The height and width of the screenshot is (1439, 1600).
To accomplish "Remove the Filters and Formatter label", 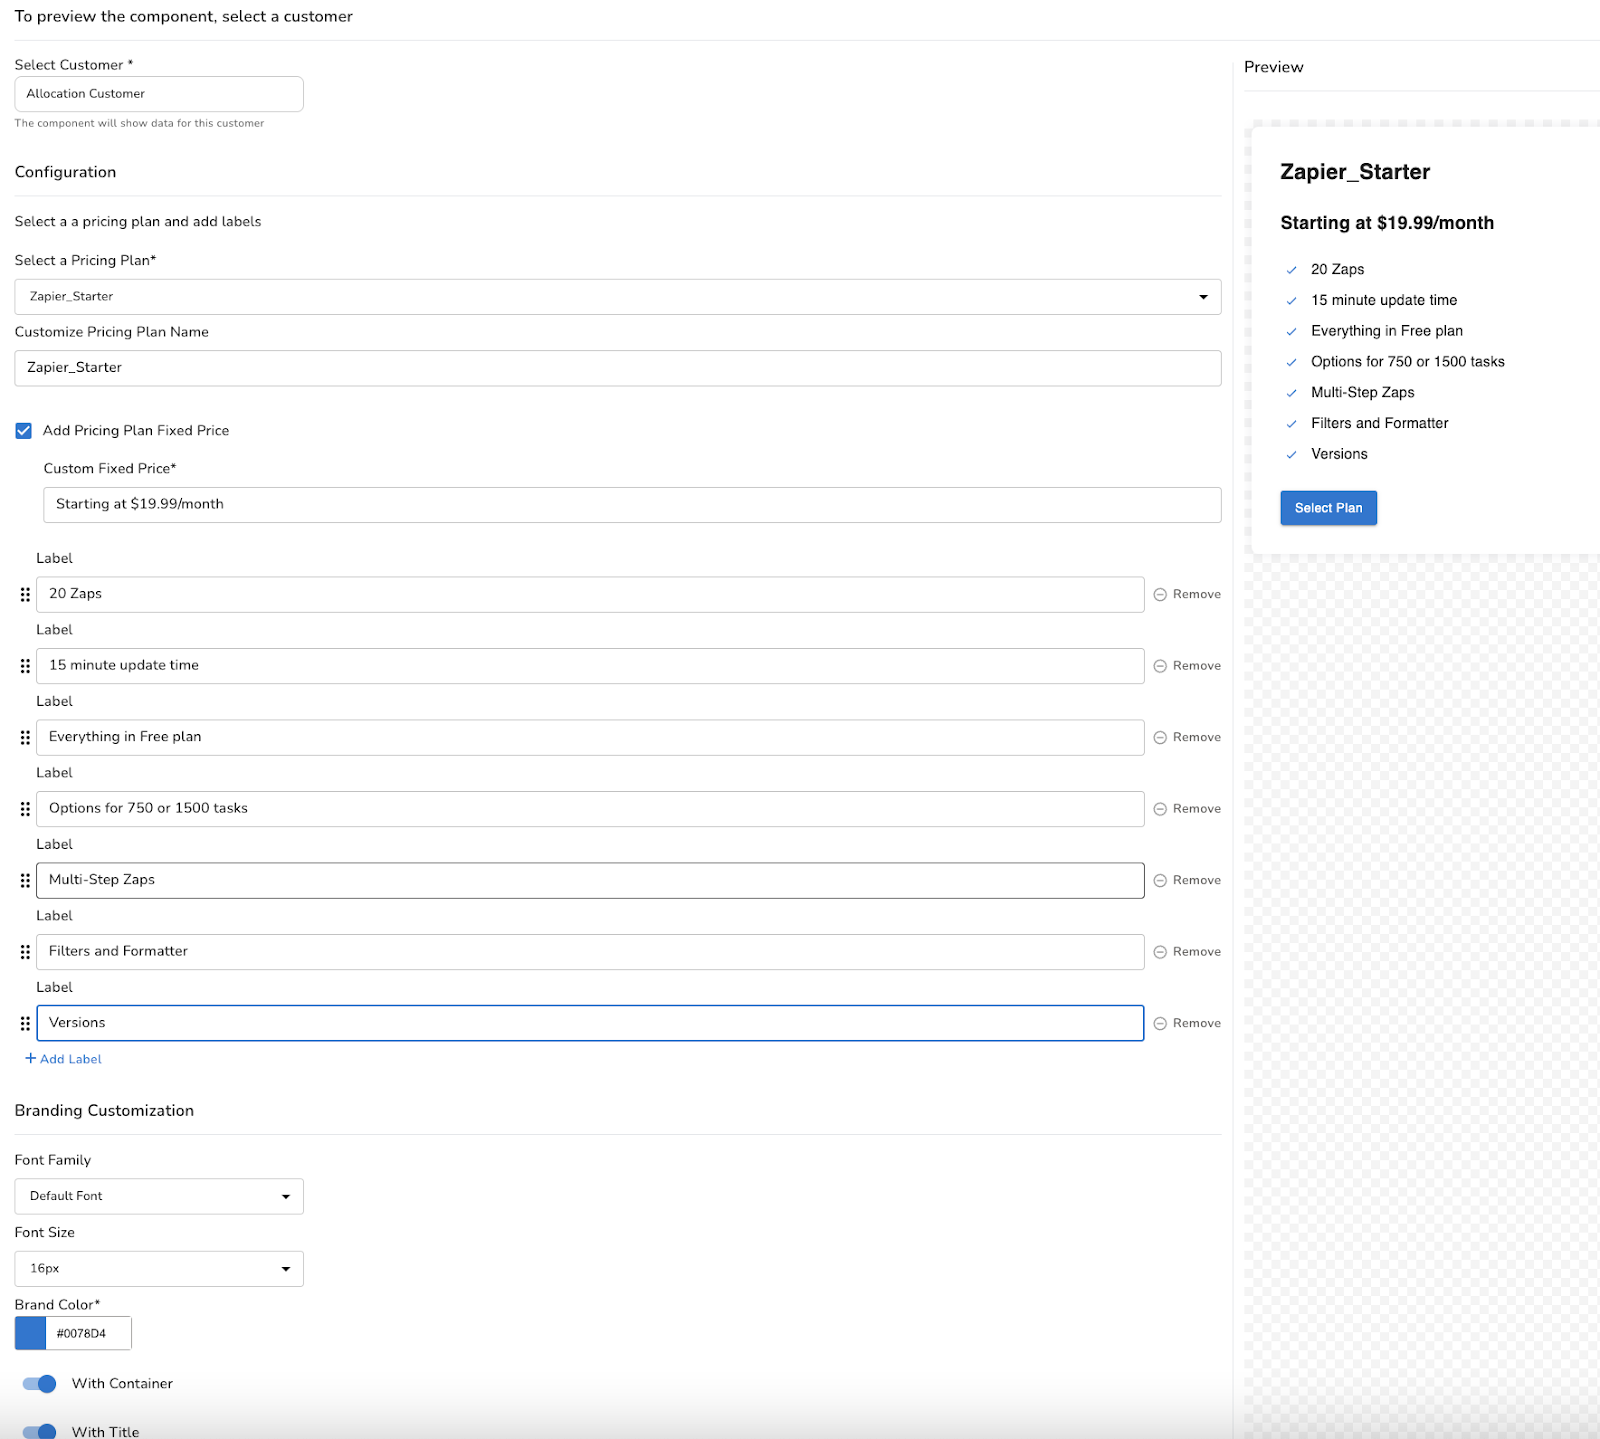I will click(x=1187, y=952).
